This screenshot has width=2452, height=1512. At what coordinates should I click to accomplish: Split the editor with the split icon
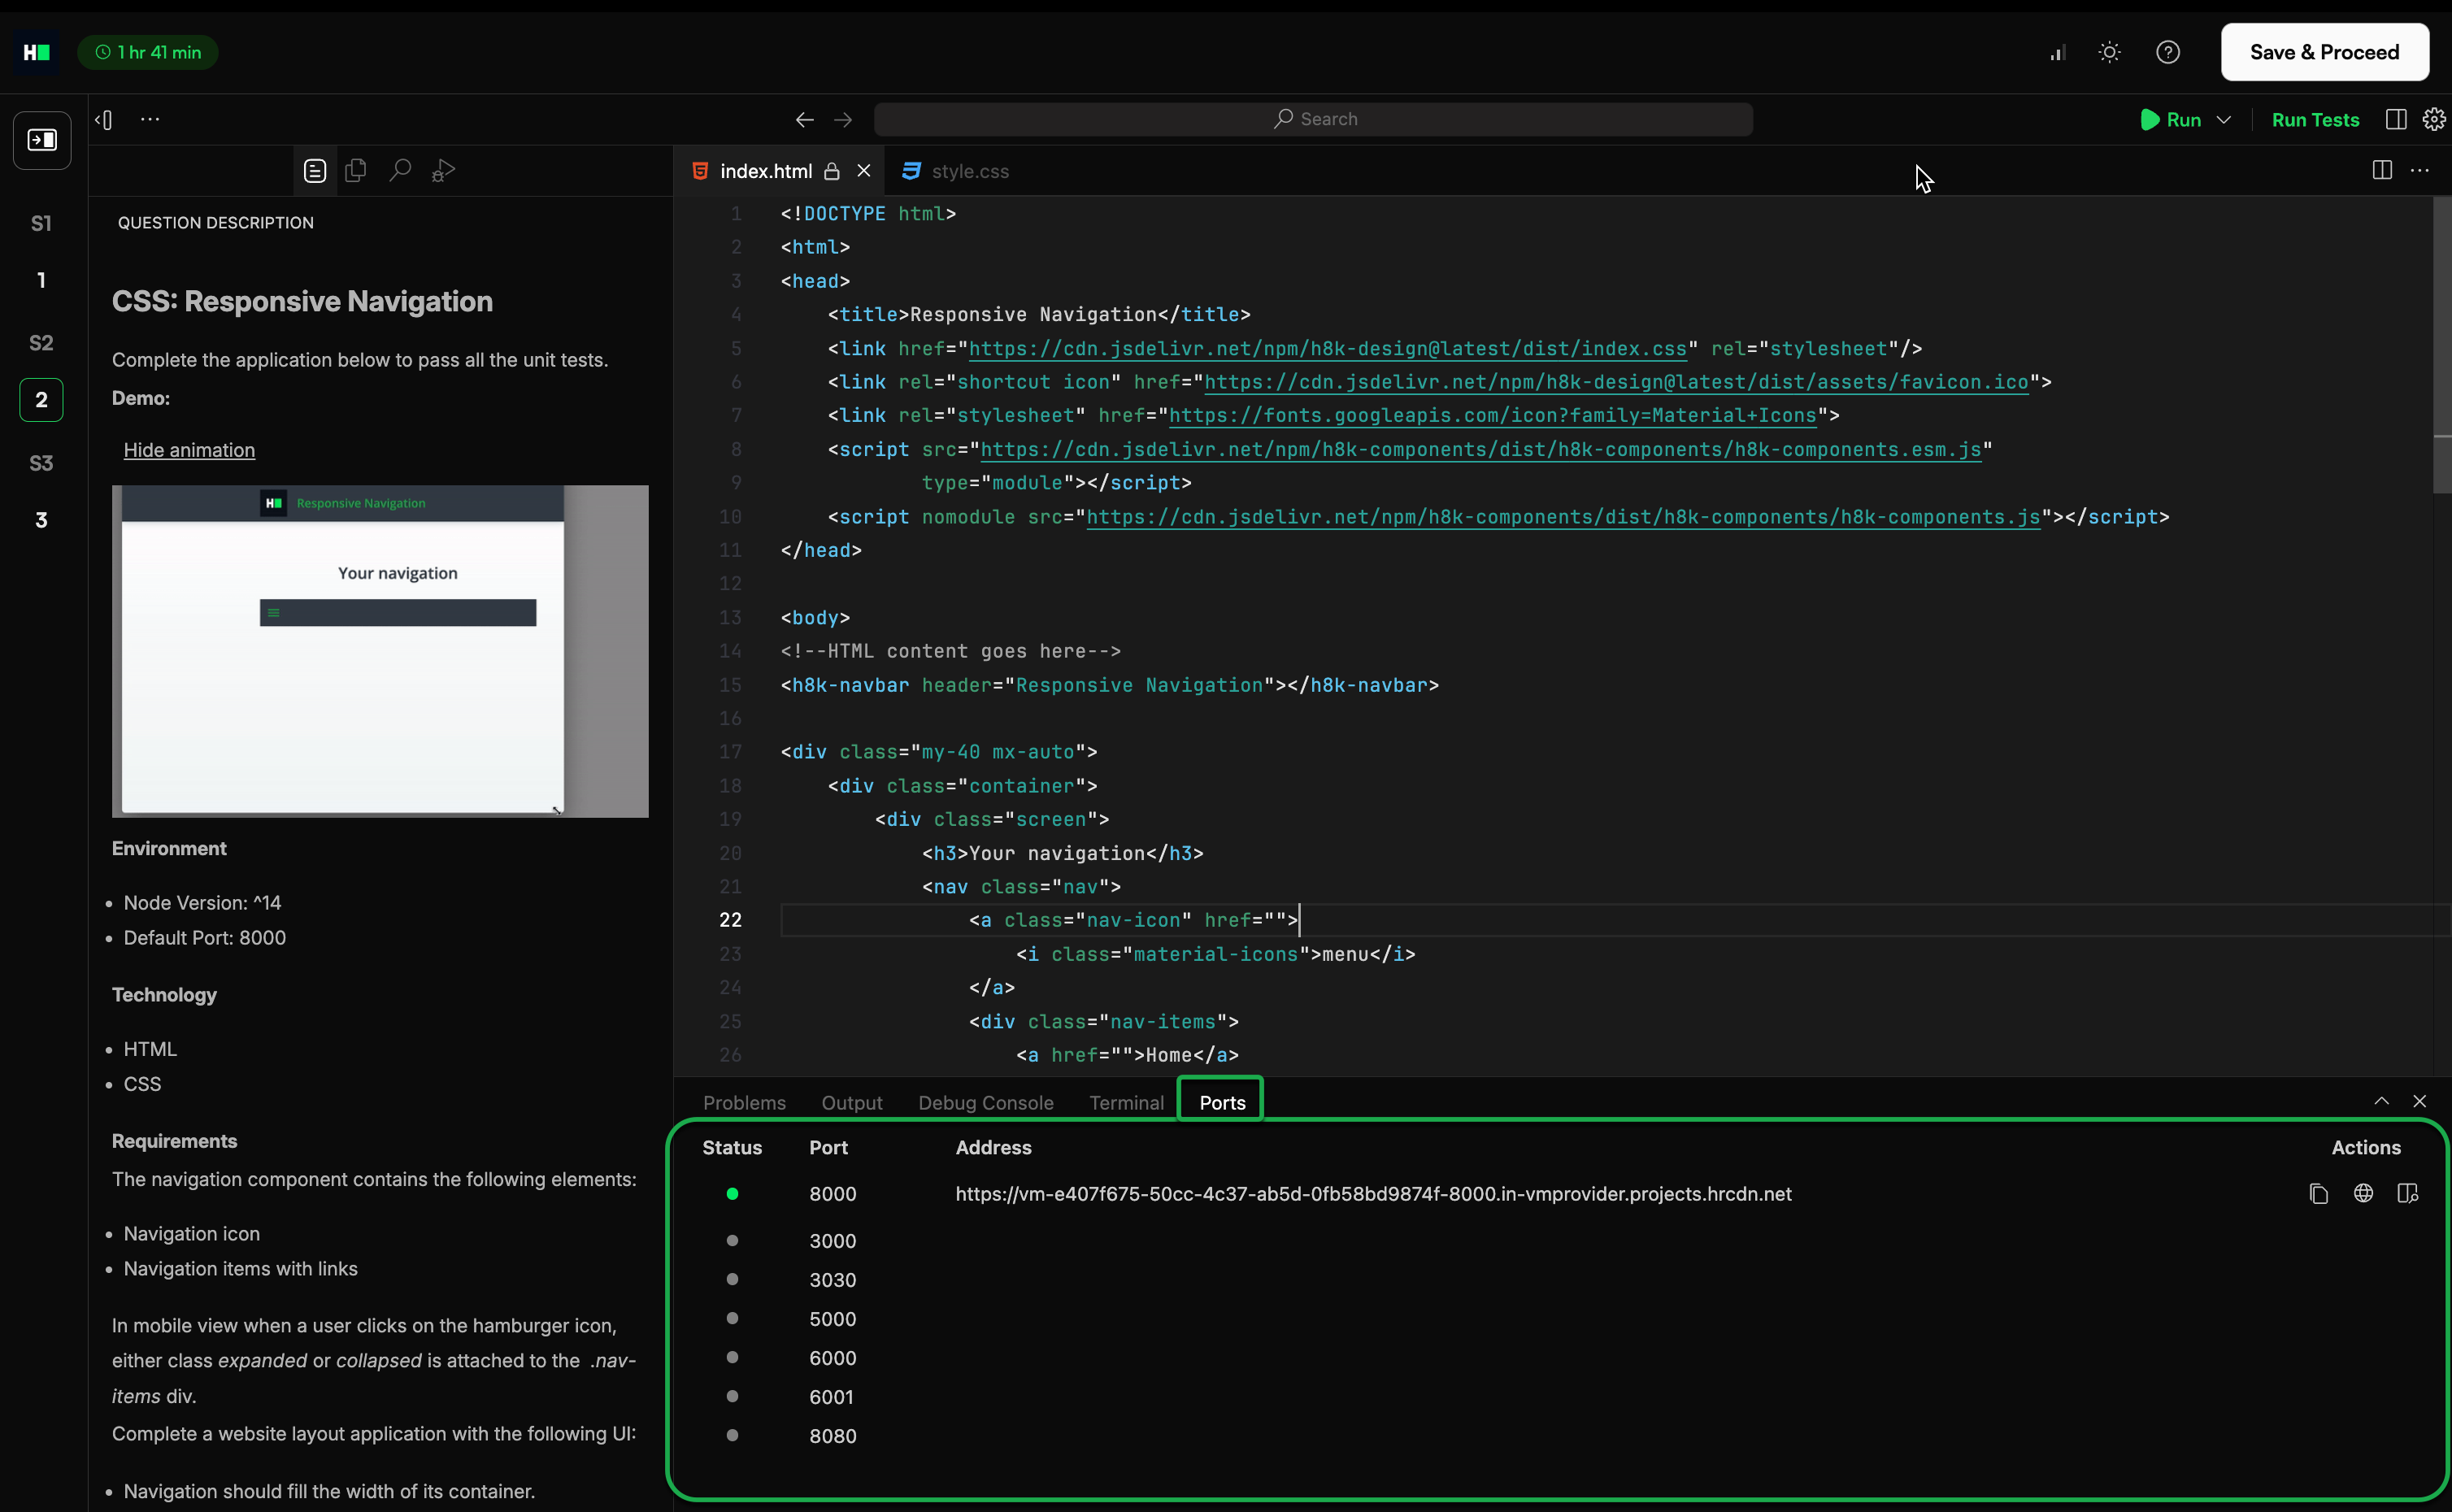[x=2382, y=171]
